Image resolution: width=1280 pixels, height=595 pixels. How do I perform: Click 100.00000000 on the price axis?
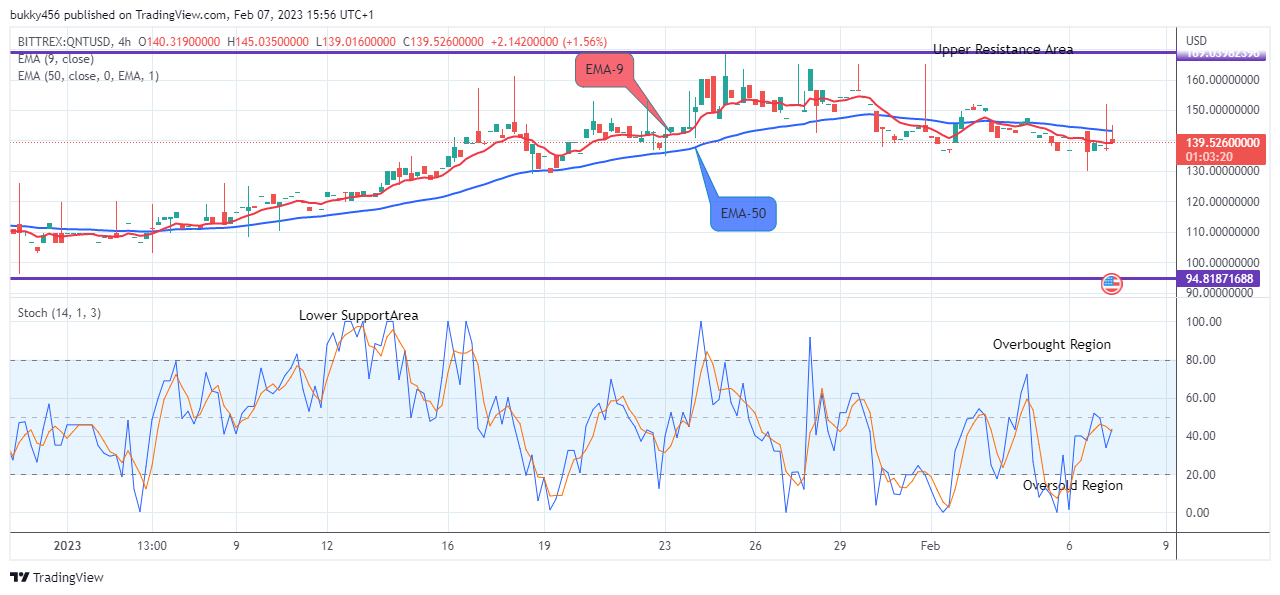coord(1223,263)
